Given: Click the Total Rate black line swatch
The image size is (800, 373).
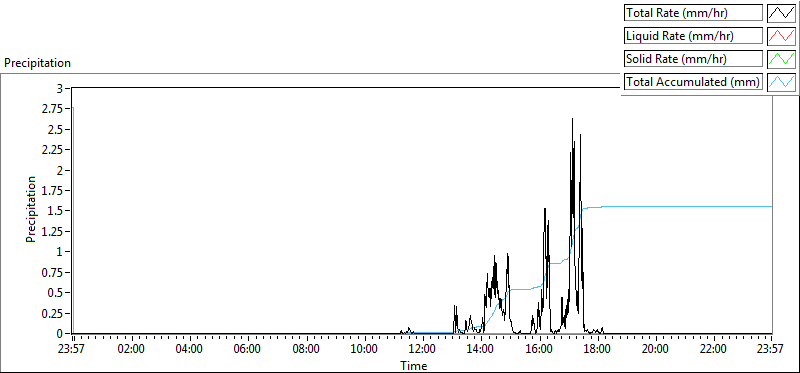Looking at the screenshot, I should pos(781,13).
